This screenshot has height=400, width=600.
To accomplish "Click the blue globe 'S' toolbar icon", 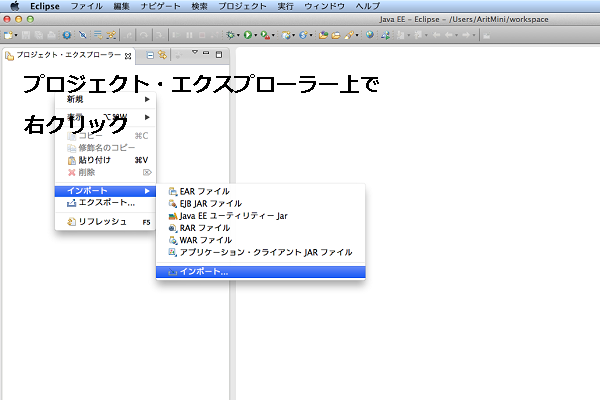I will tap(303, 35).
